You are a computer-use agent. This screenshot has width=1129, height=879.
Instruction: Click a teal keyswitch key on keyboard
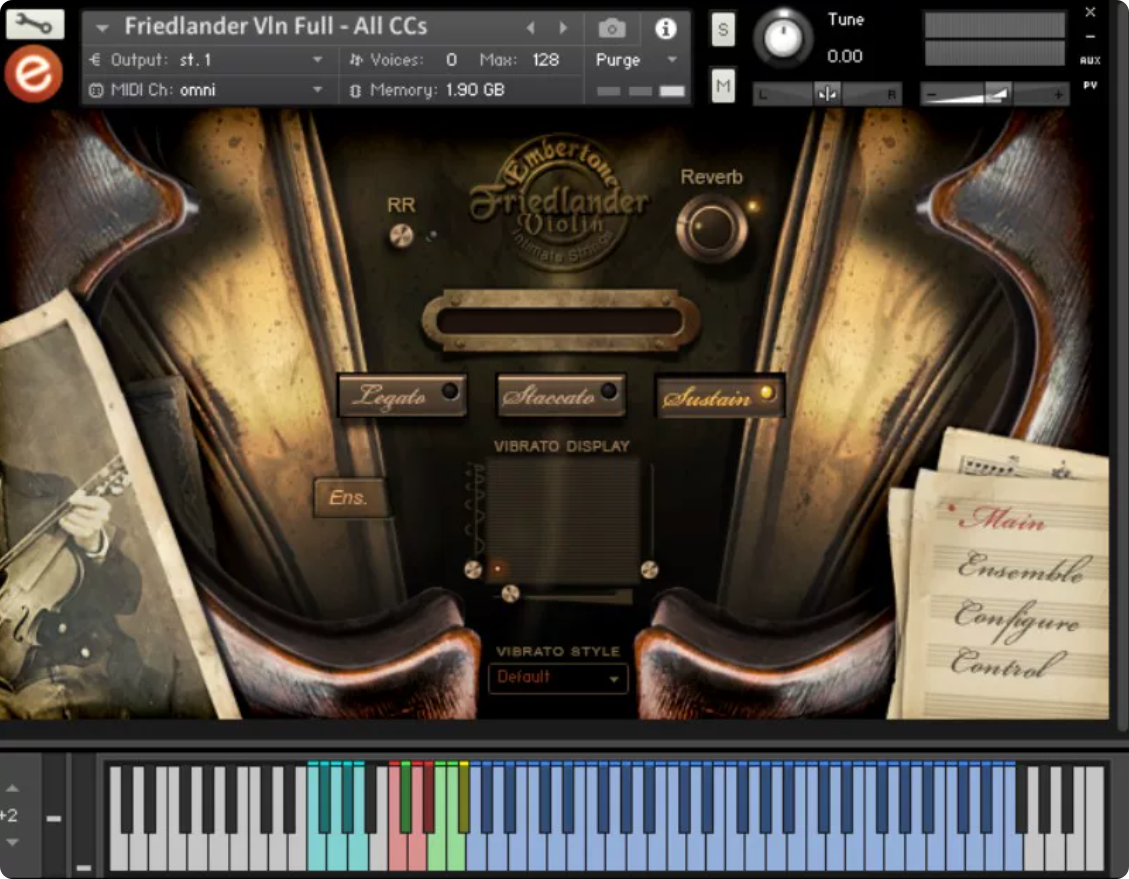[x=316, y=853]
